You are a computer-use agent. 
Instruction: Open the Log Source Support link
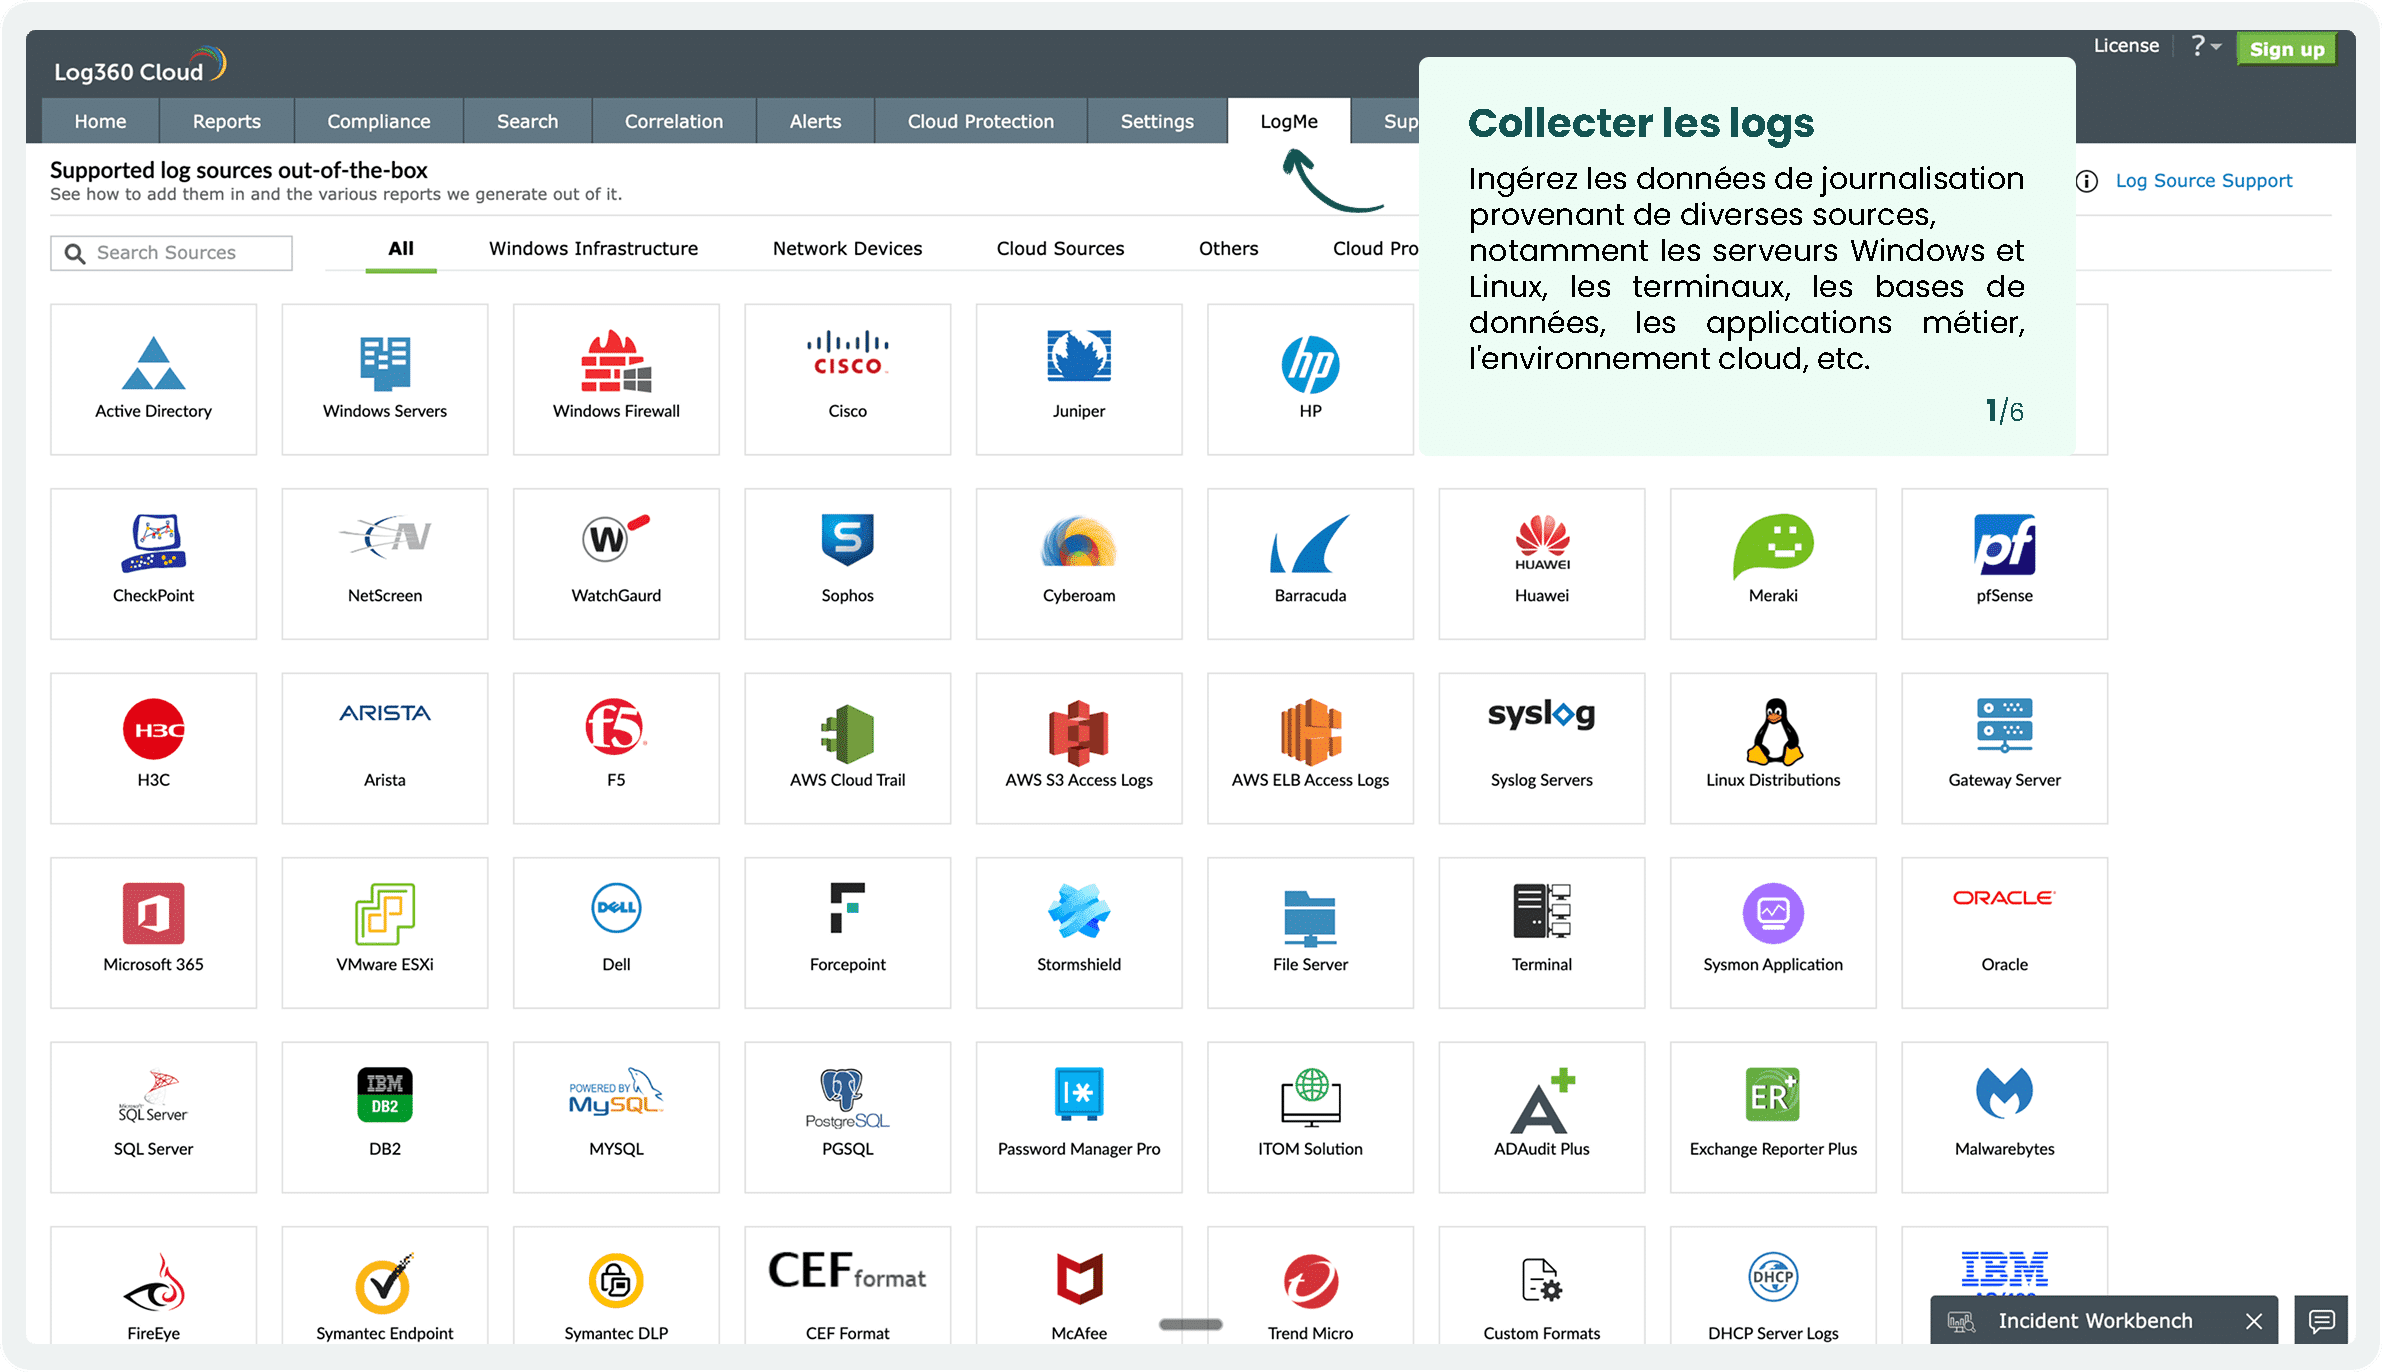[2203, 181]
